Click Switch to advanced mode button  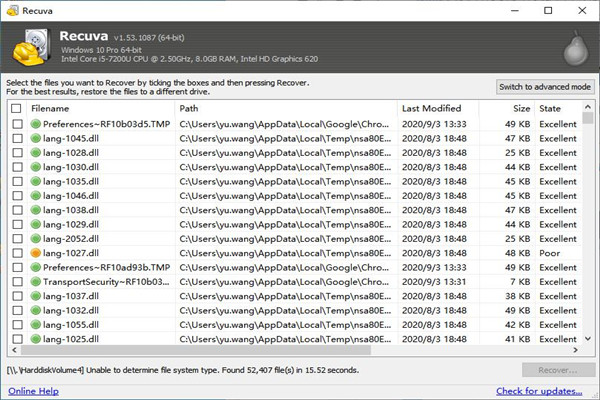point(545,87)
